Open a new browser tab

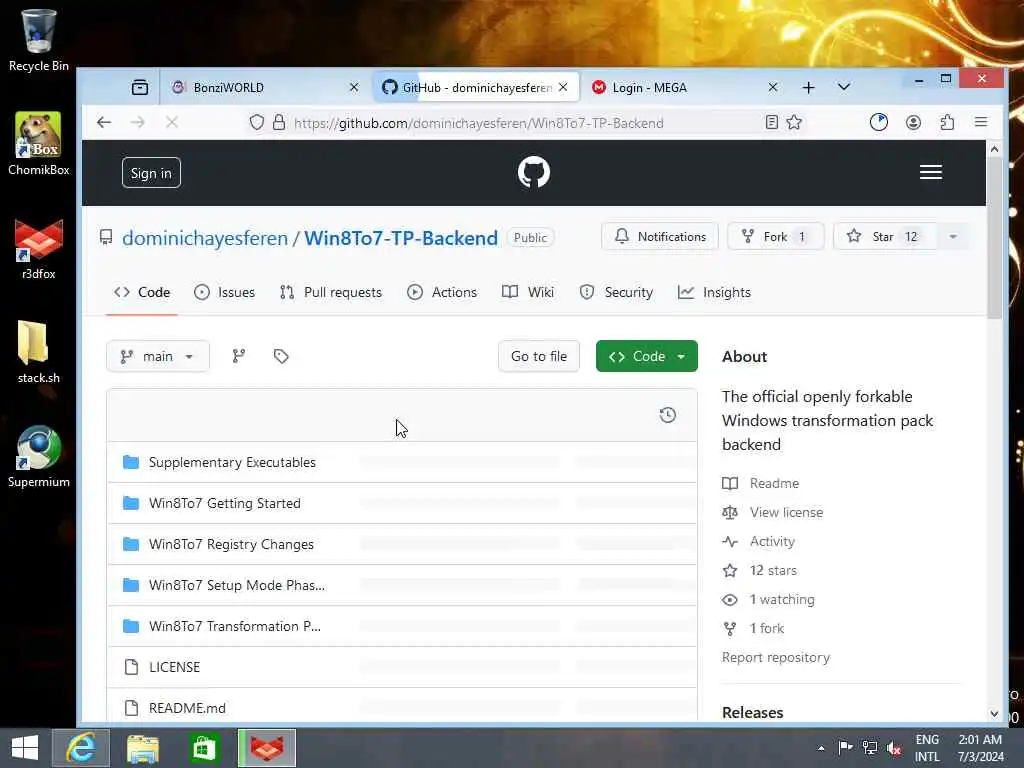[x=808, y=87]
